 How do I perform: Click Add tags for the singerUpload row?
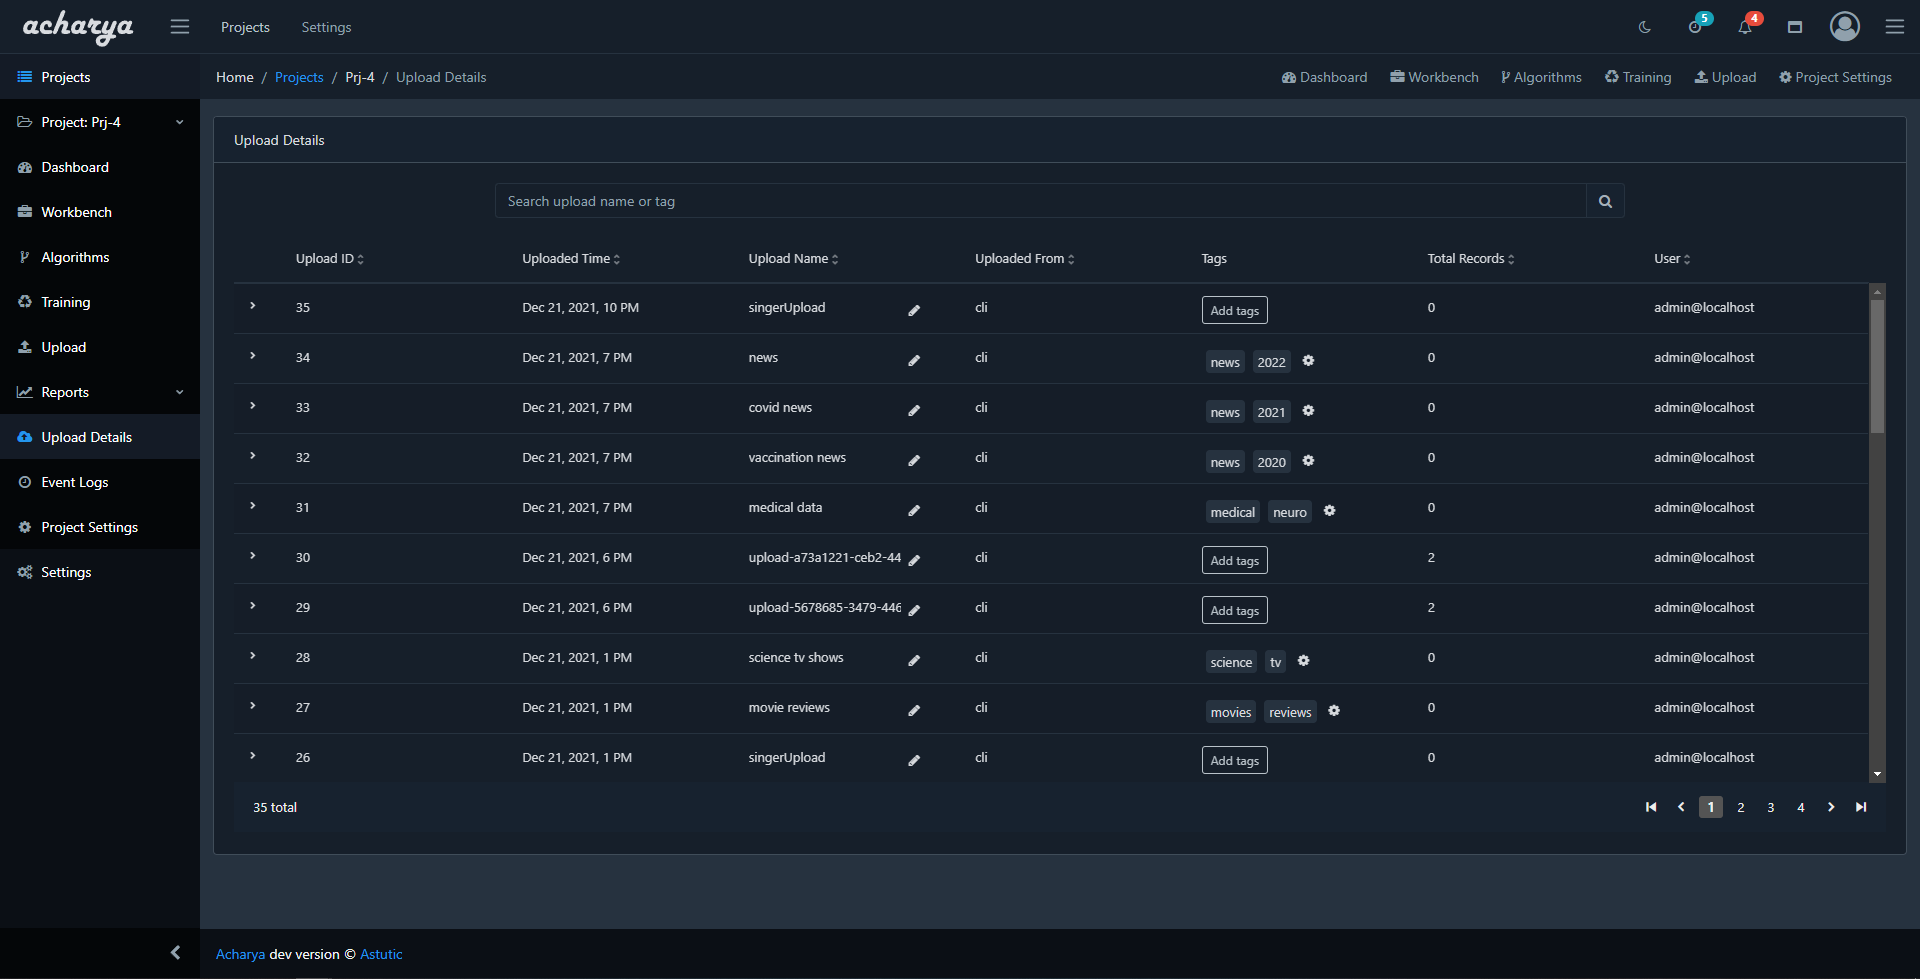pyautogui.click(x=1234, y=310)
